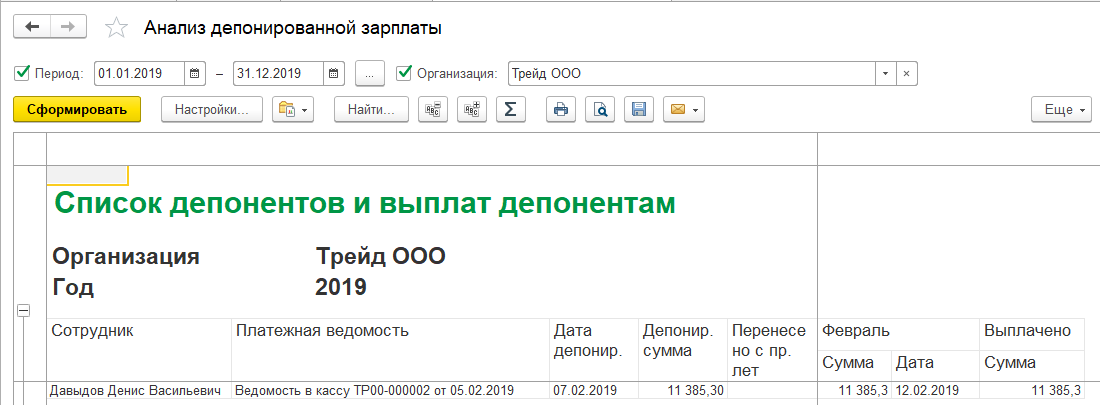Click the end date field 31.12.2019
Image resolution: width=1100 pixels, height=405 pixels.
click(x=279, y=73)
